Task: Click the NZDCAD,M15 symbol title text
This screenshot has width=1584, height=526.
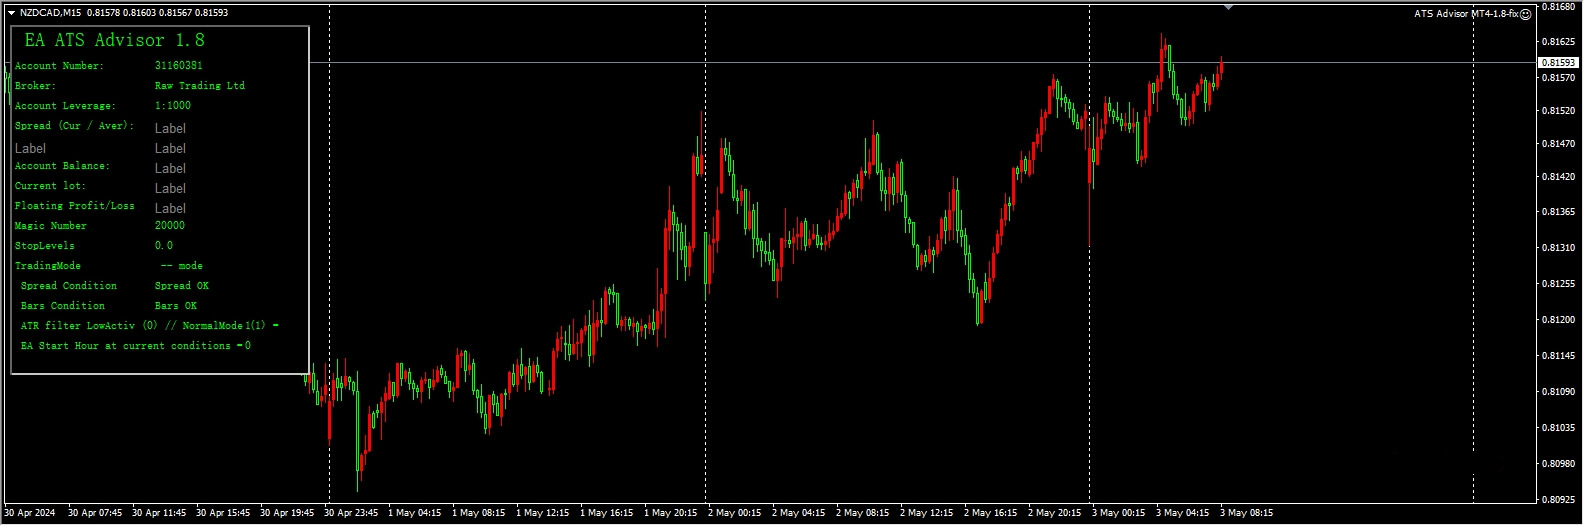Action: pyautogui.click(x=52, y=13)
